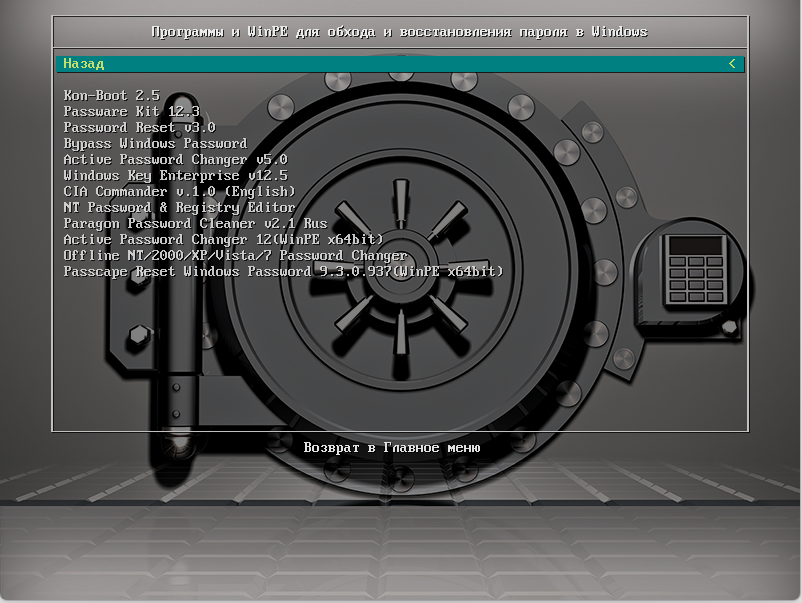Click the menu title header text

tap(399, 31)
